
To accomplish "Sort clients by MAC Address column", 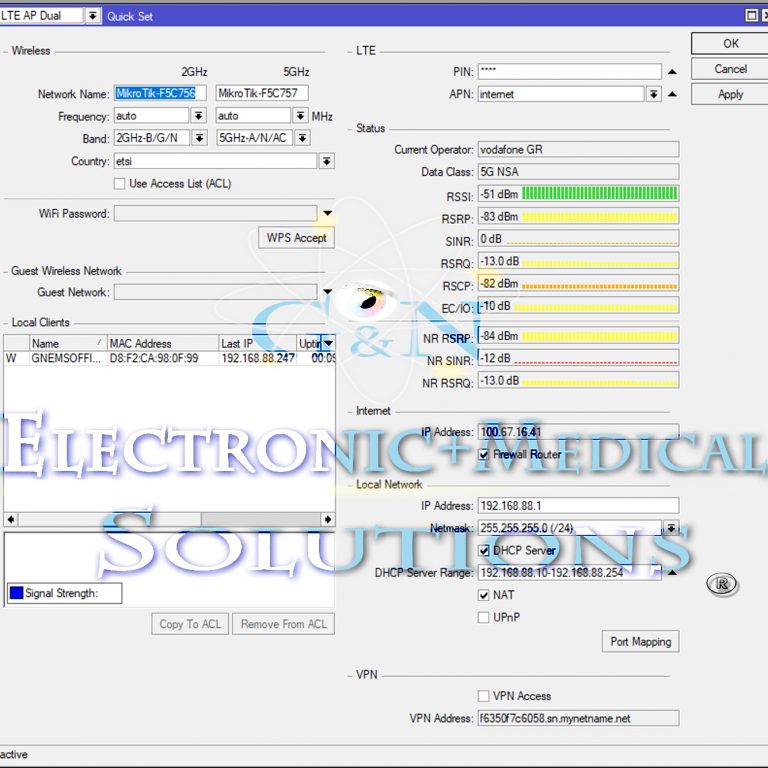I will (163, 343).
